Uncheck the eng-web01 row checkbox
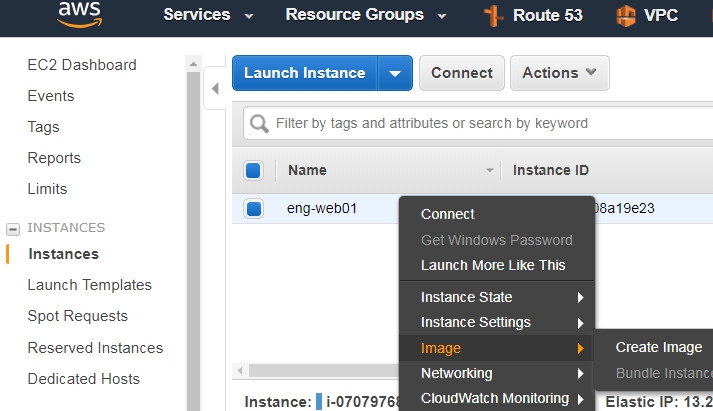 click(x=253, y=209)
